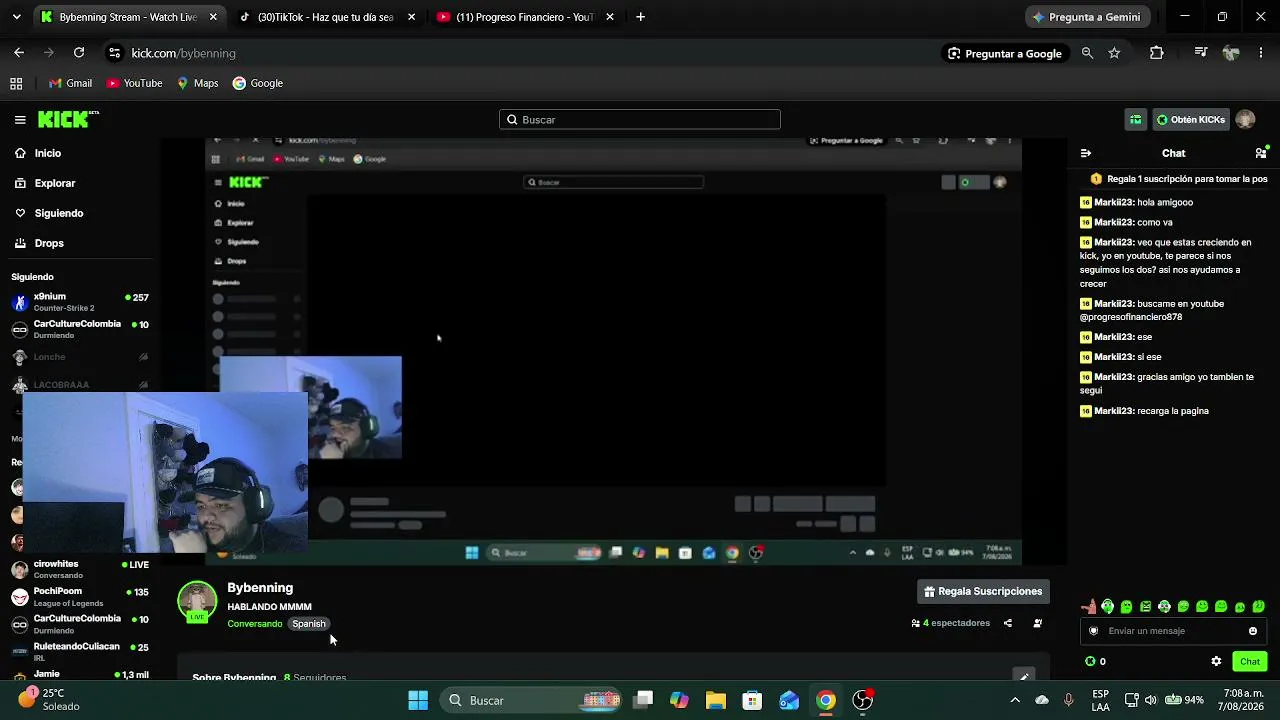Screen dimensions: 1280x720
Task: Share the Bybenning stream
Action: [1007, 623]
